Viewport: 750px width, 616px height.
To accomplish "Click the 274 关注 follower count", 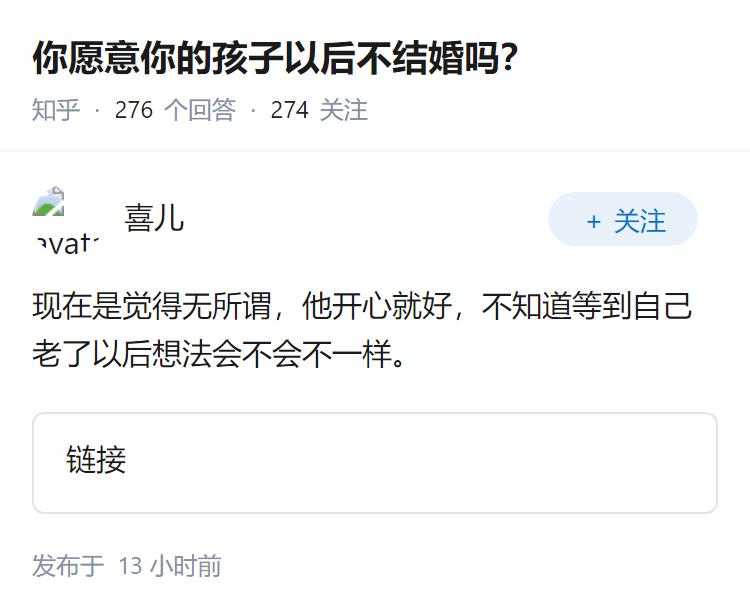I will pyautogui.click(x=319, y=110).
